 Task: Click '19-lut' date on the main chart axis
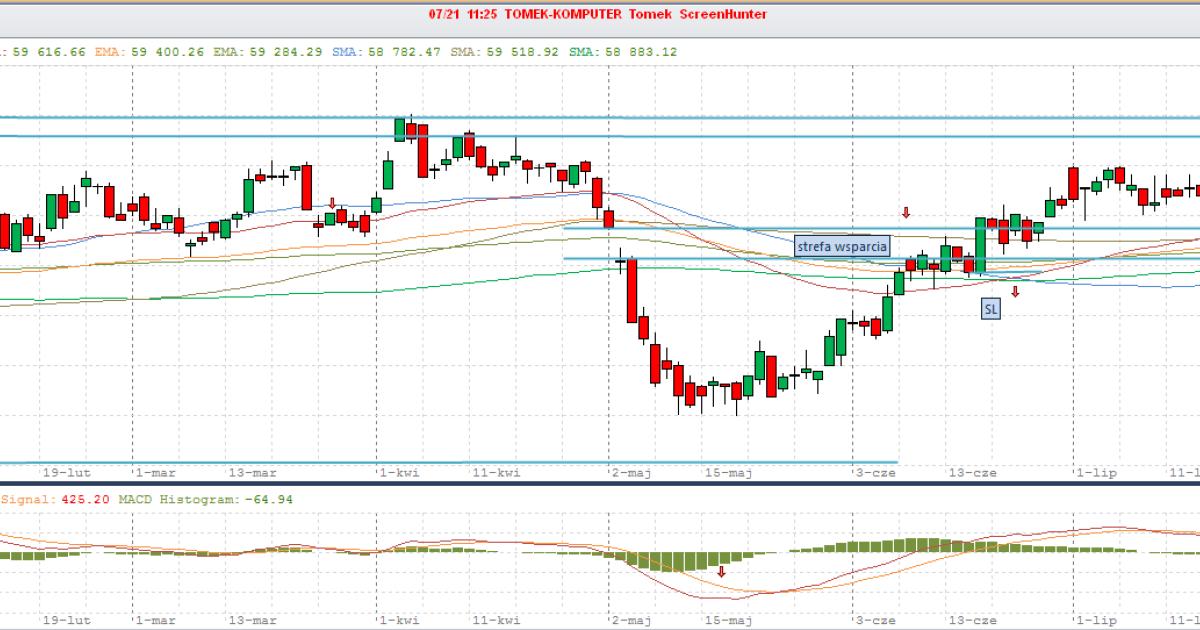point(68,471)
